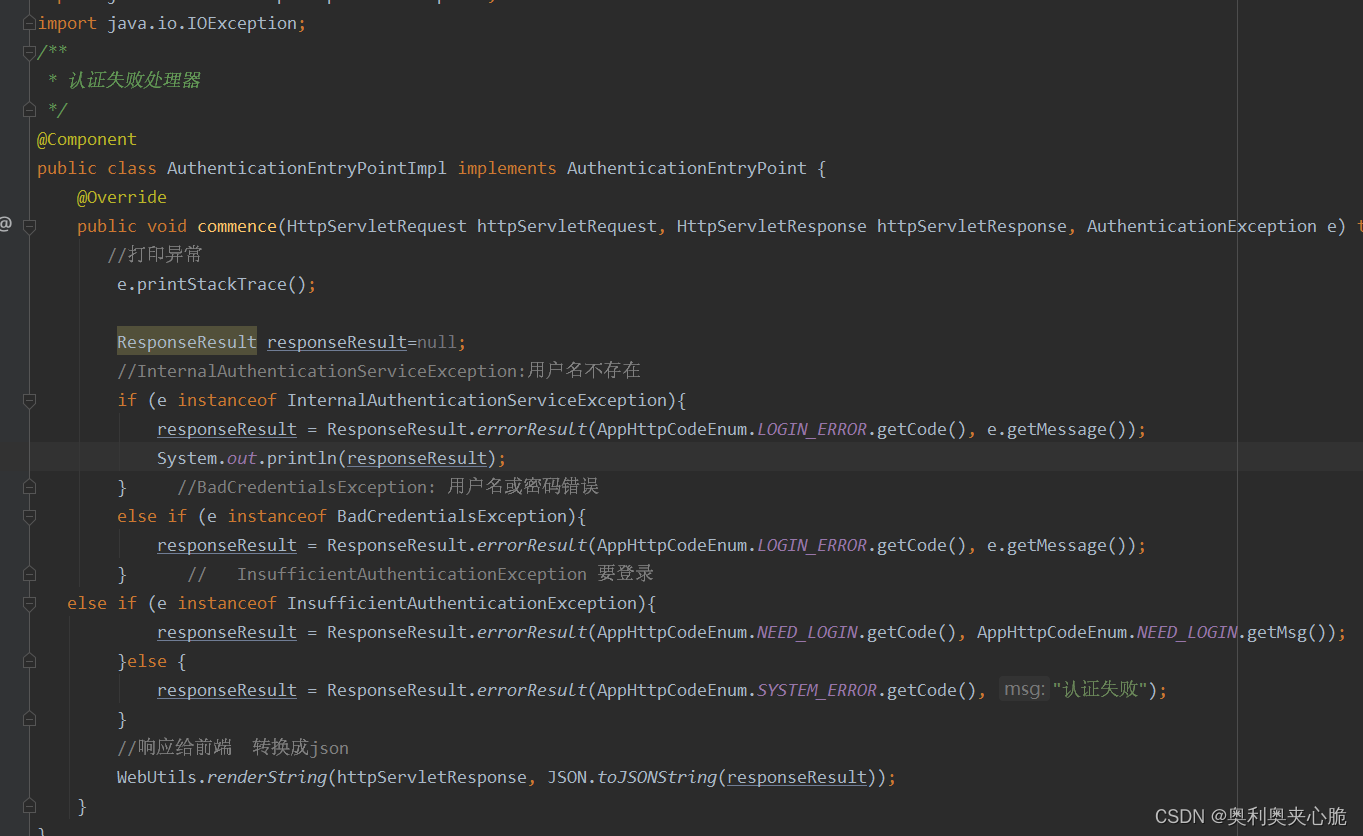The image size is (1363, 836).
Task: Collapse the import java.io.IOException fold marker
Action: pos(29,23)
